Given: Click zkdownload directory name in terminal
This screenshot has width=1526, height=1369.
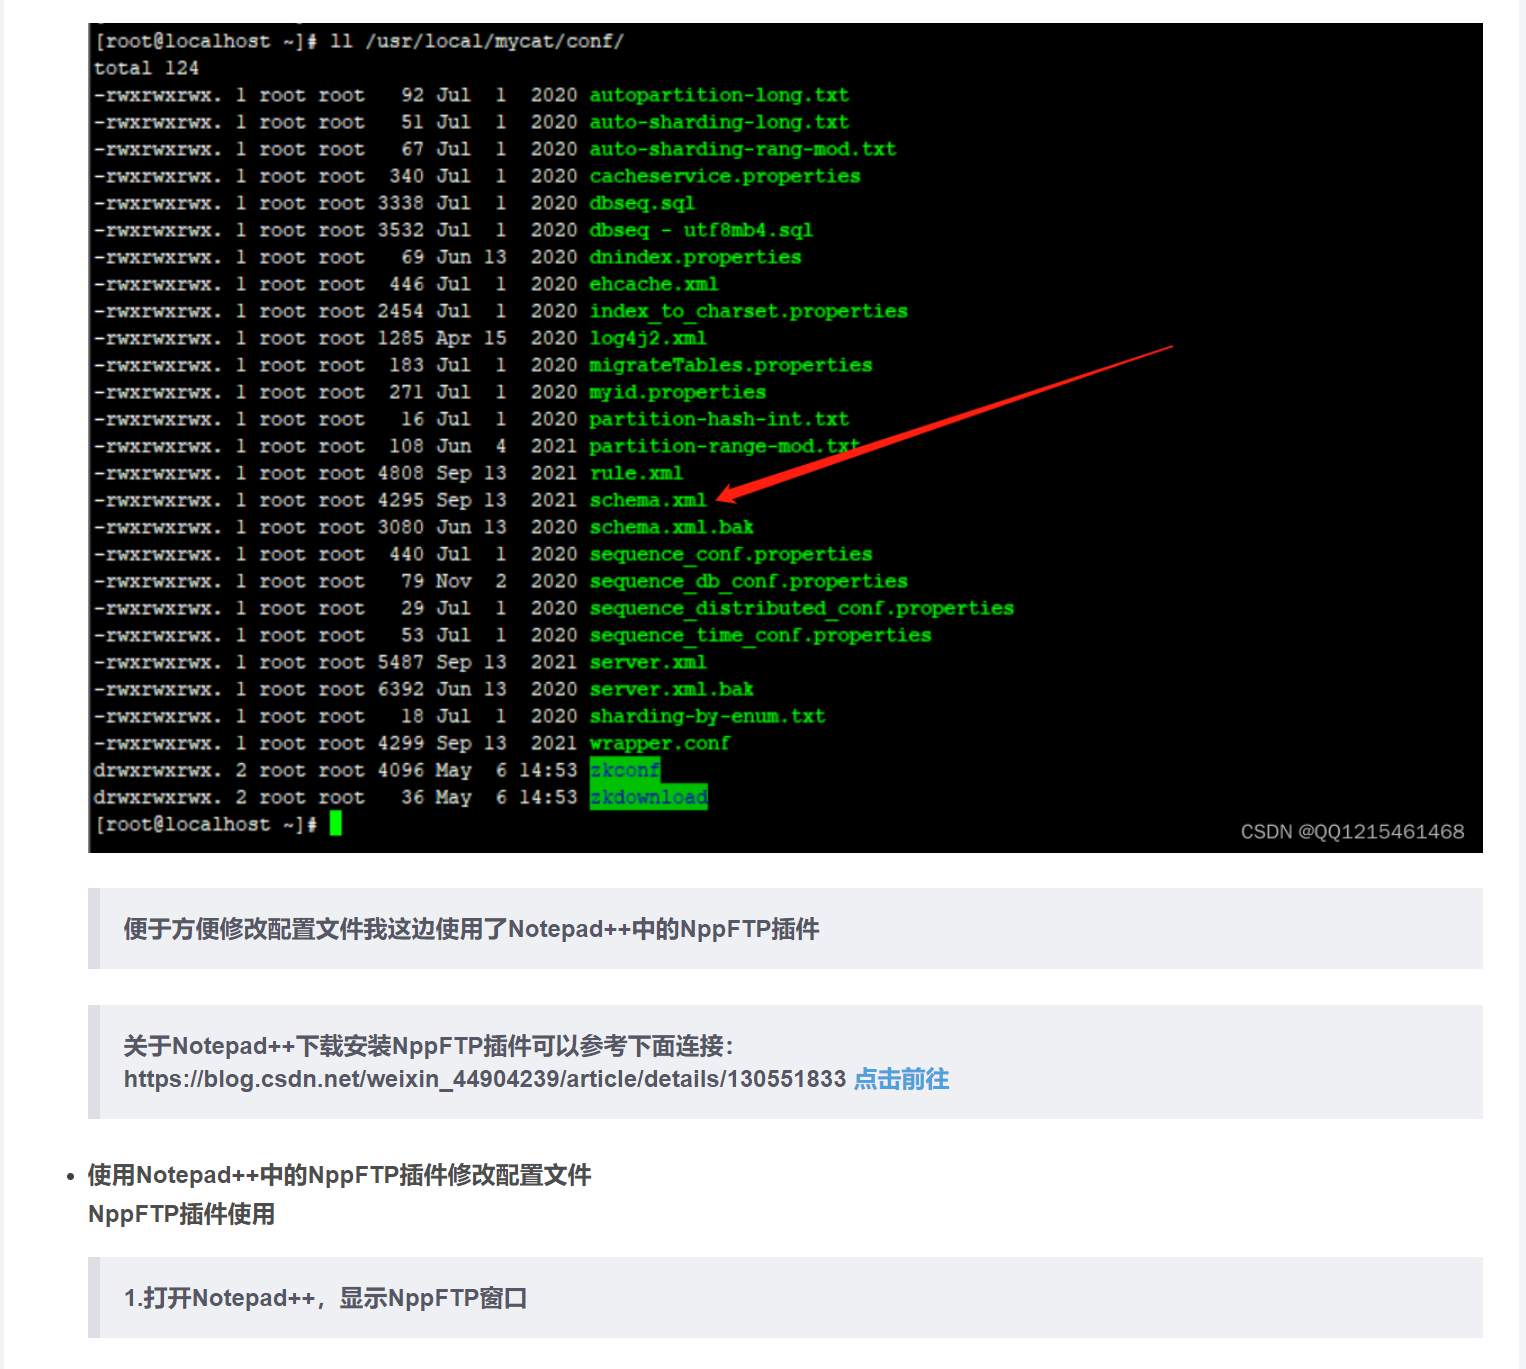Looking at the screenshot, I should [648, 797].
